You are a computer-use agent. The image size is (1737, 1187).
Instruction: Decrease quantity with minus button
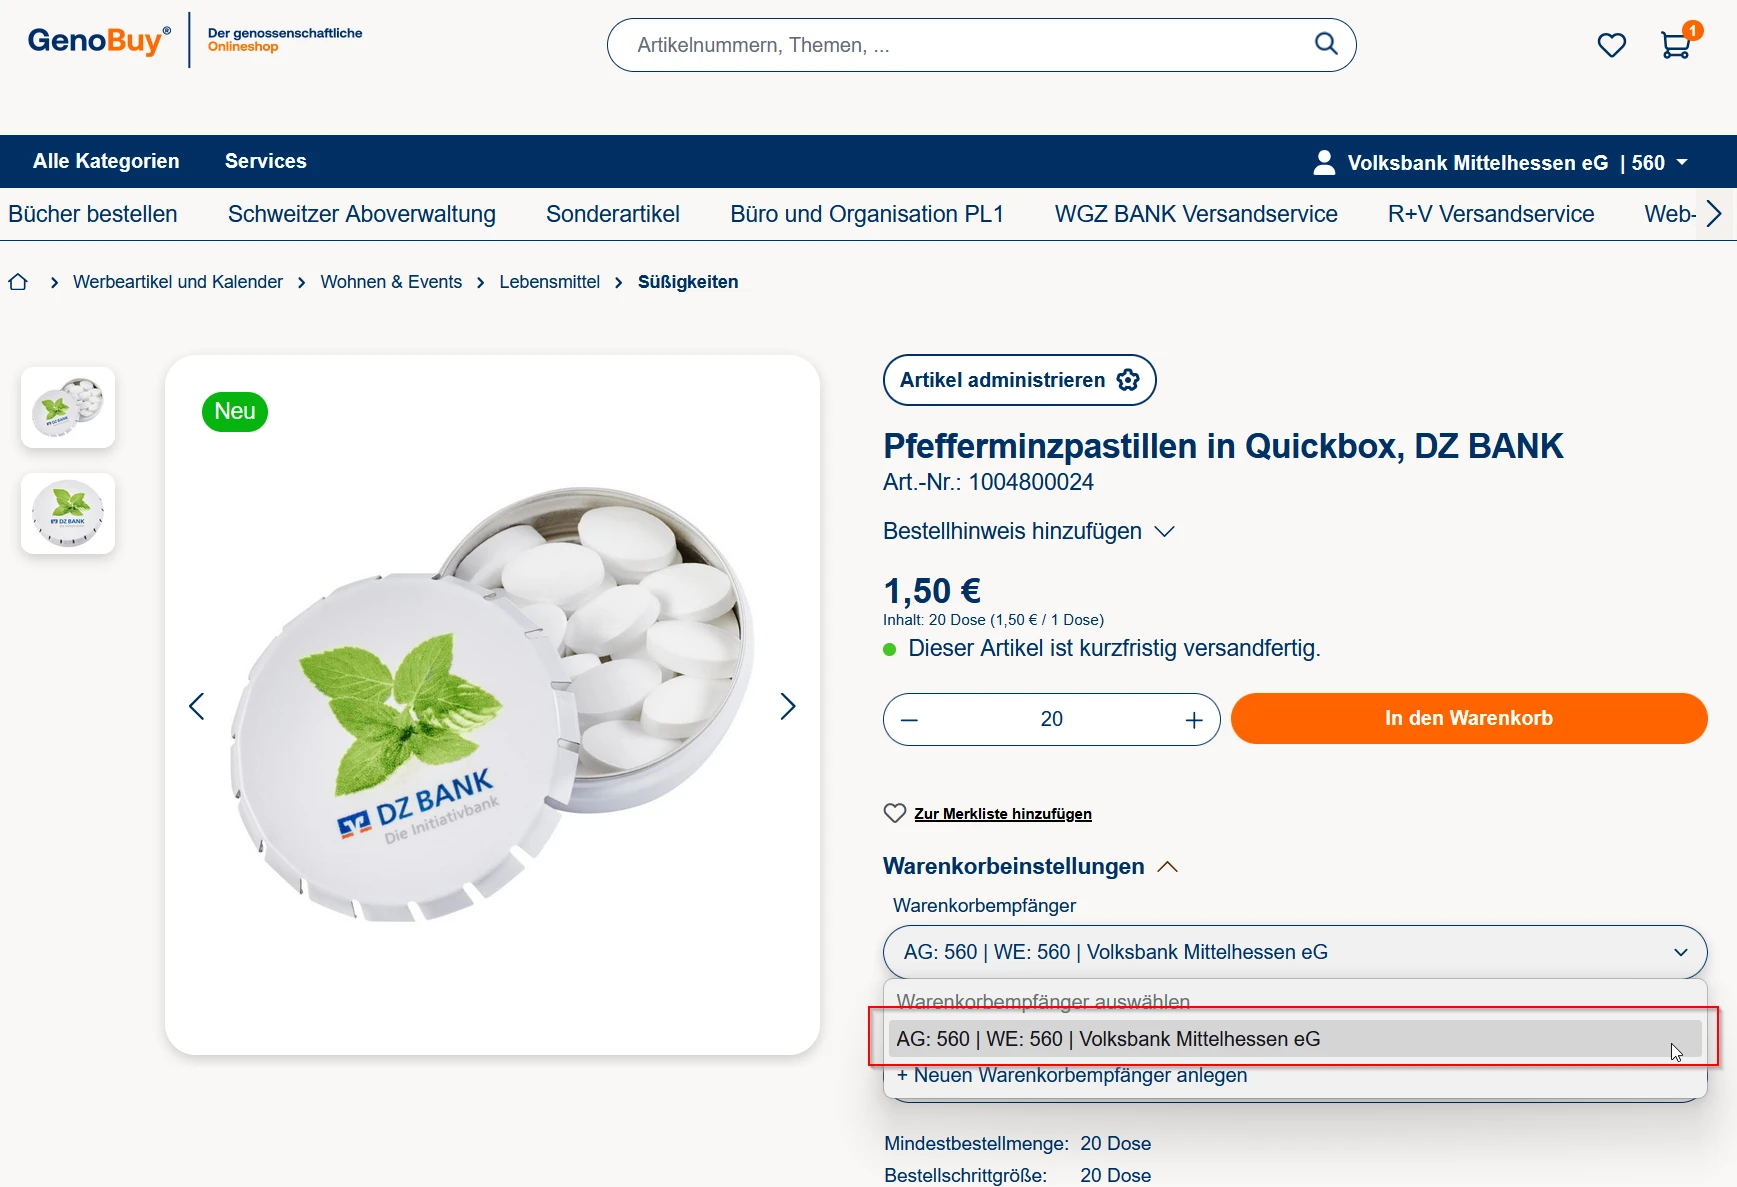pyautogui.click(x=909, y=720)
